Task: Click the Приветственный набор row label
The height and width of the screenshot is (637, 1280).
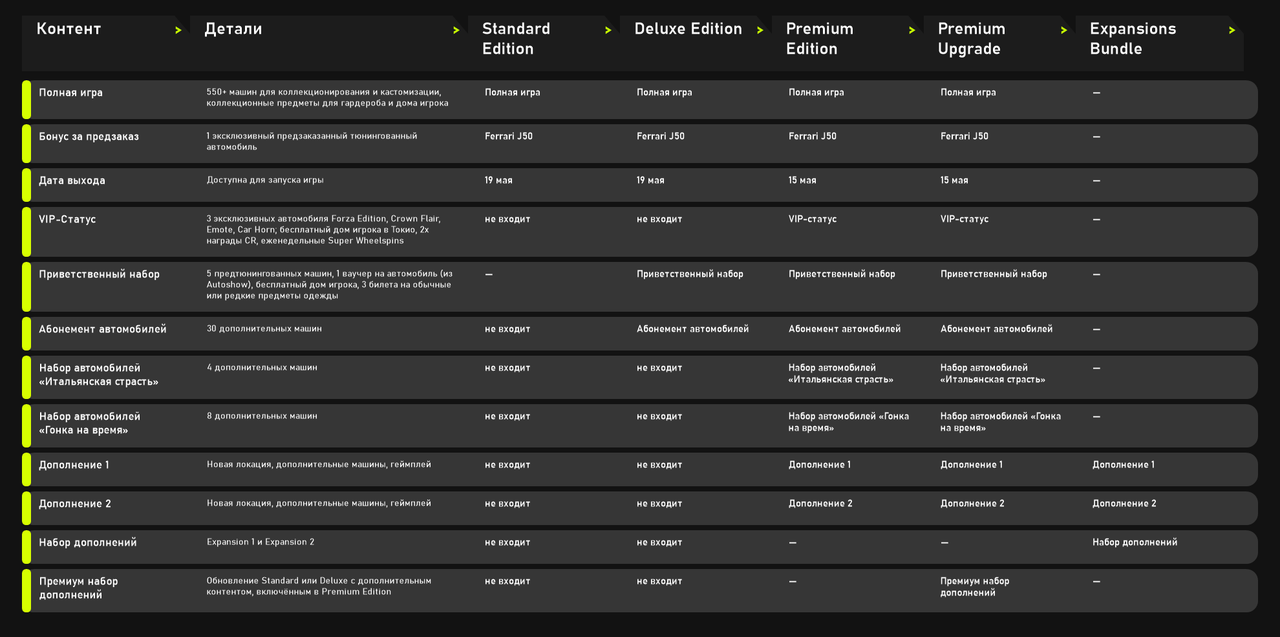Action: tap(99, 275)
